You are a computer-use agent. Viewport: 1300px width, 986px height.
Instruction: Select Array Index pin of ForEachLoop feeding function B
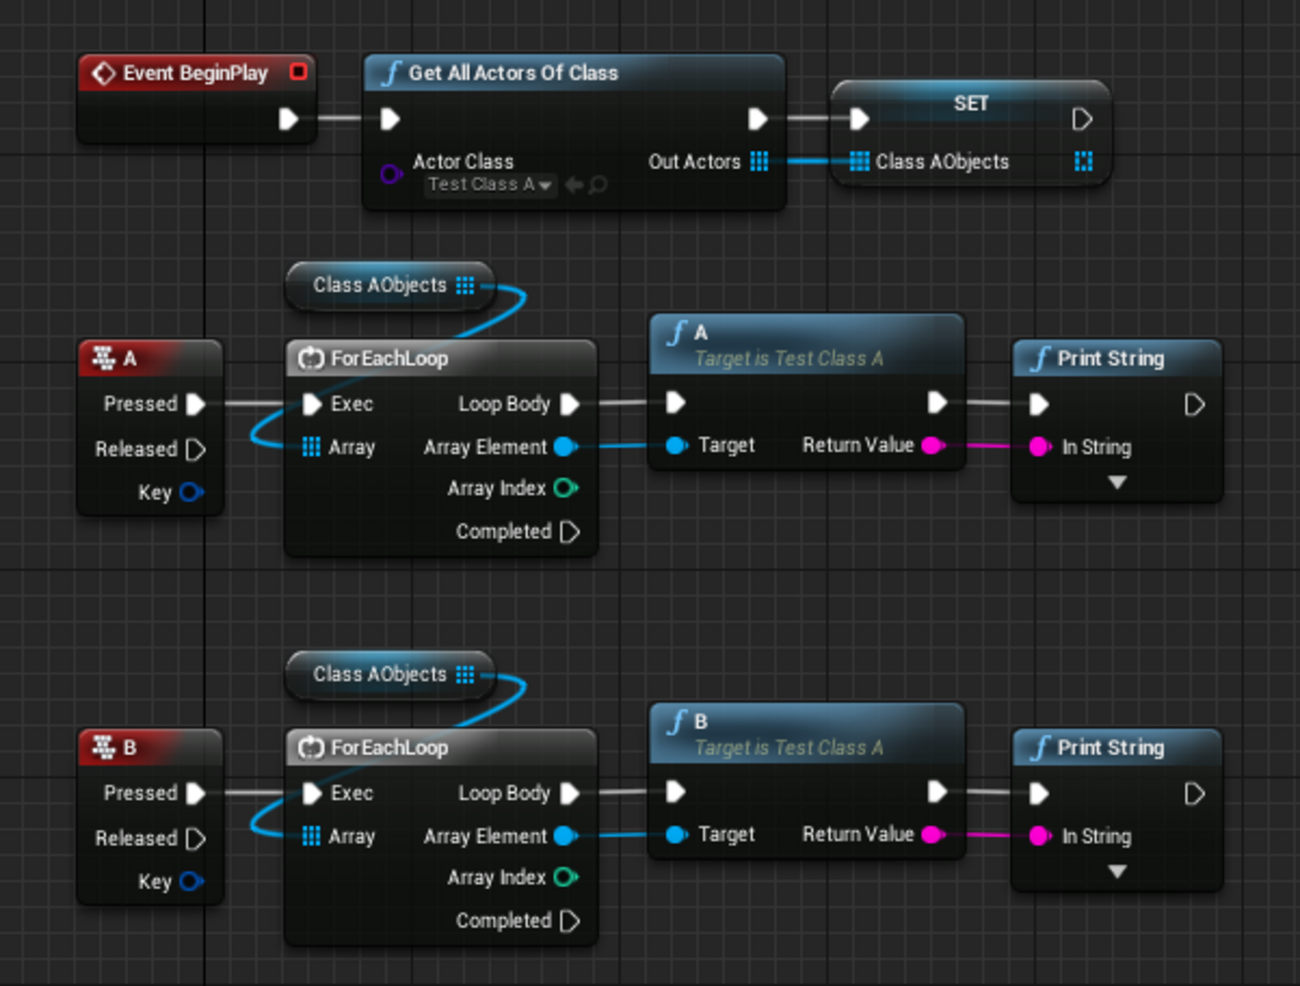click(x=566, y=877)
